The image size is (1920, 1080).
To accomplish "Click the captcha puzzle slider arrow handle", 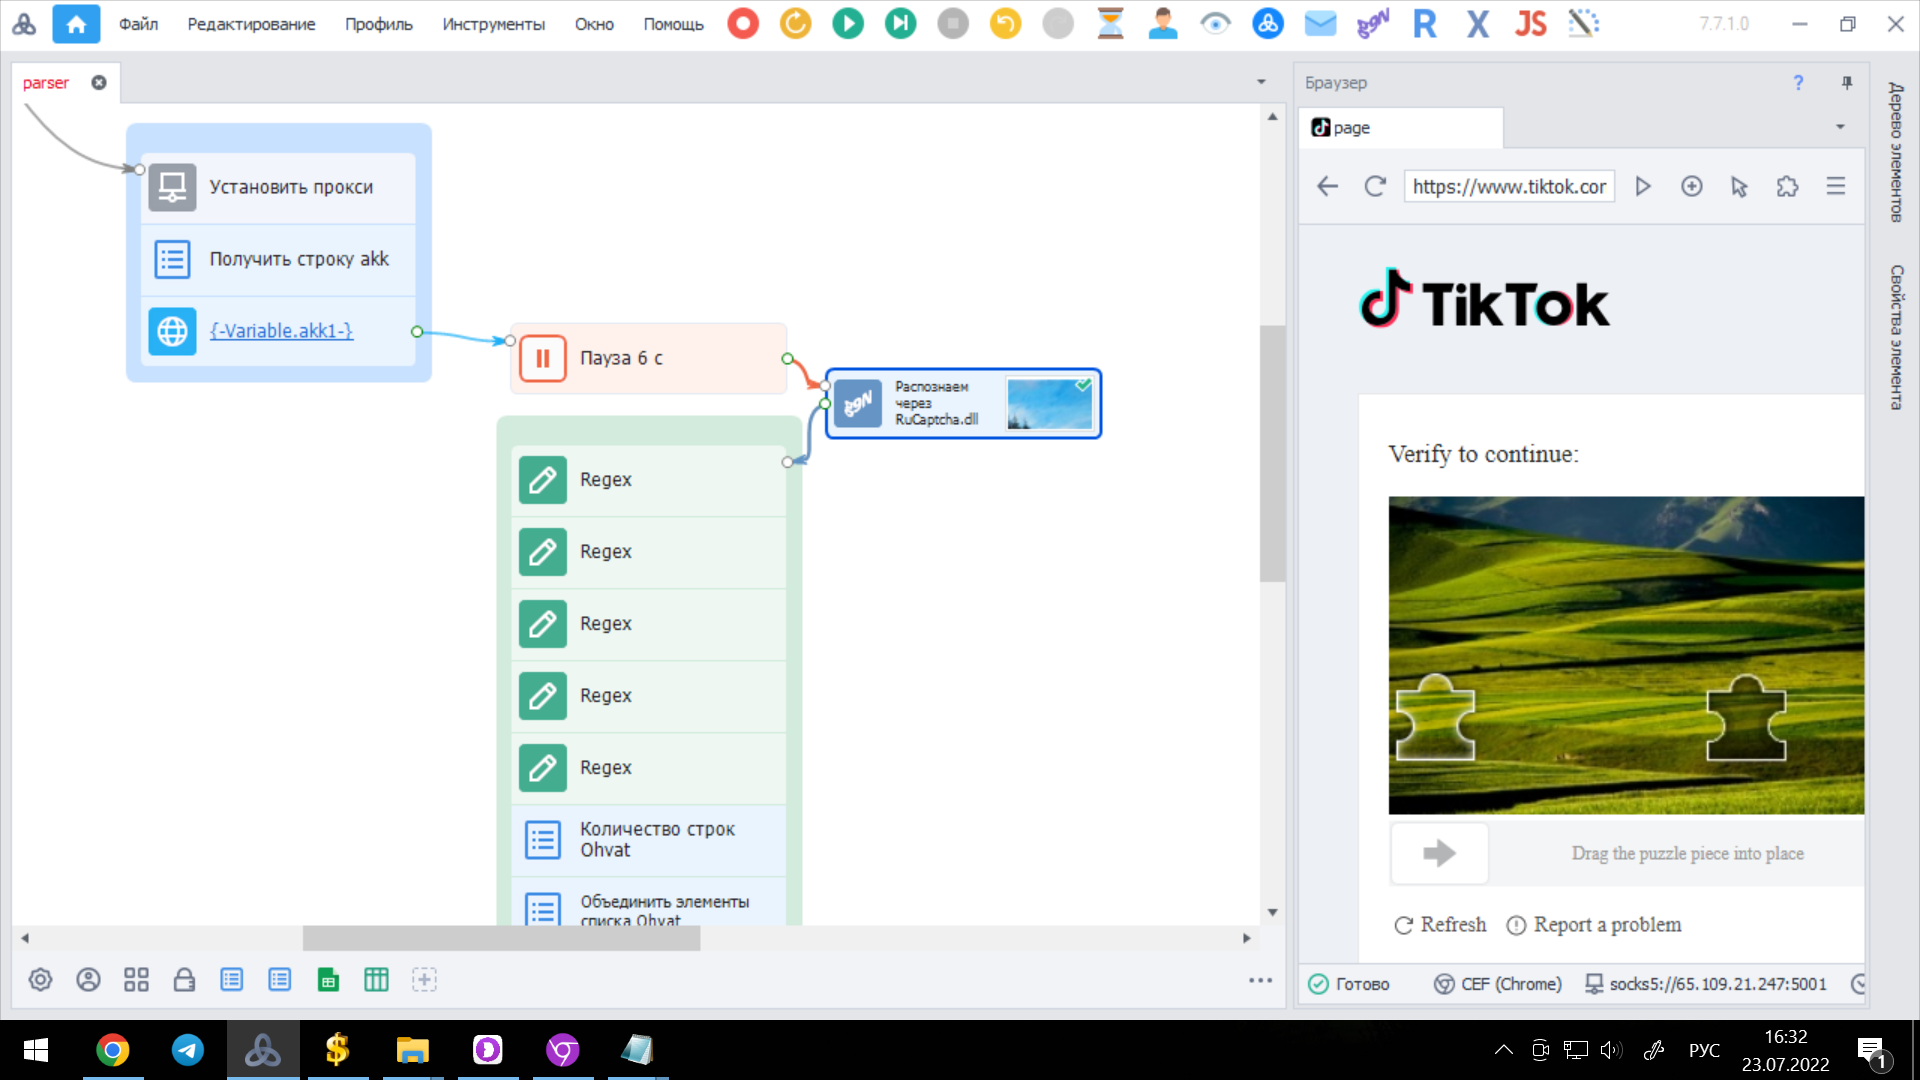I will [x=1439, y=853].
